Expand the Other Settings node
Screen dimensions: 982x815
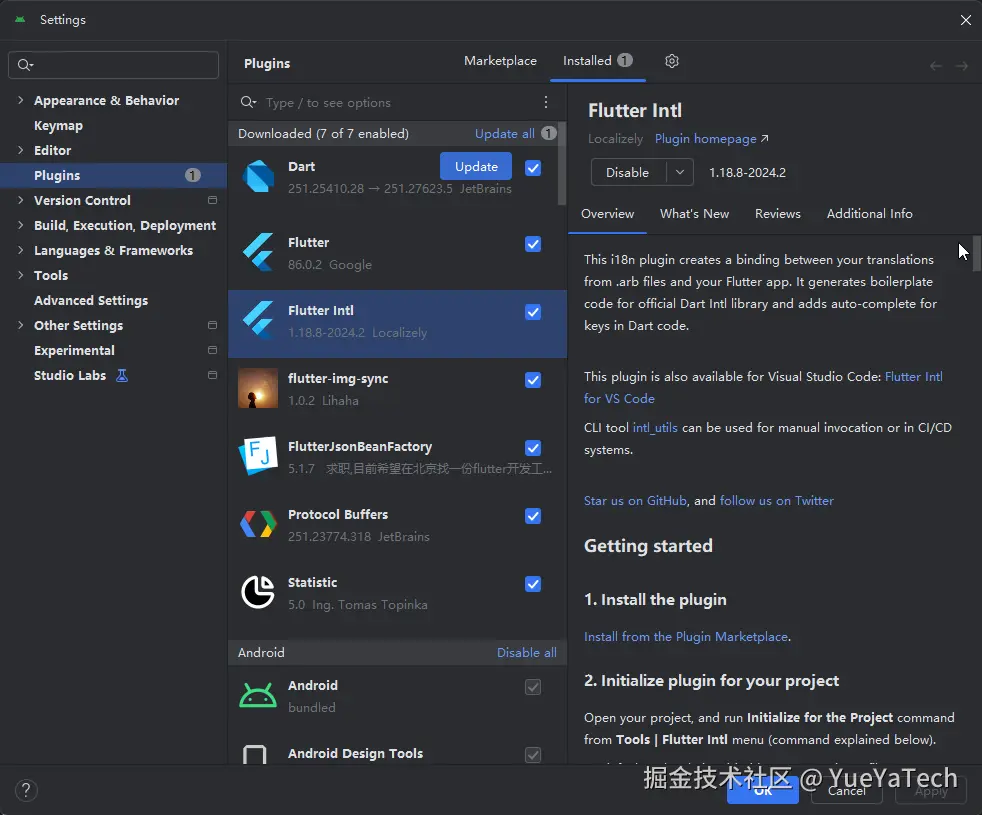[21, 325]
